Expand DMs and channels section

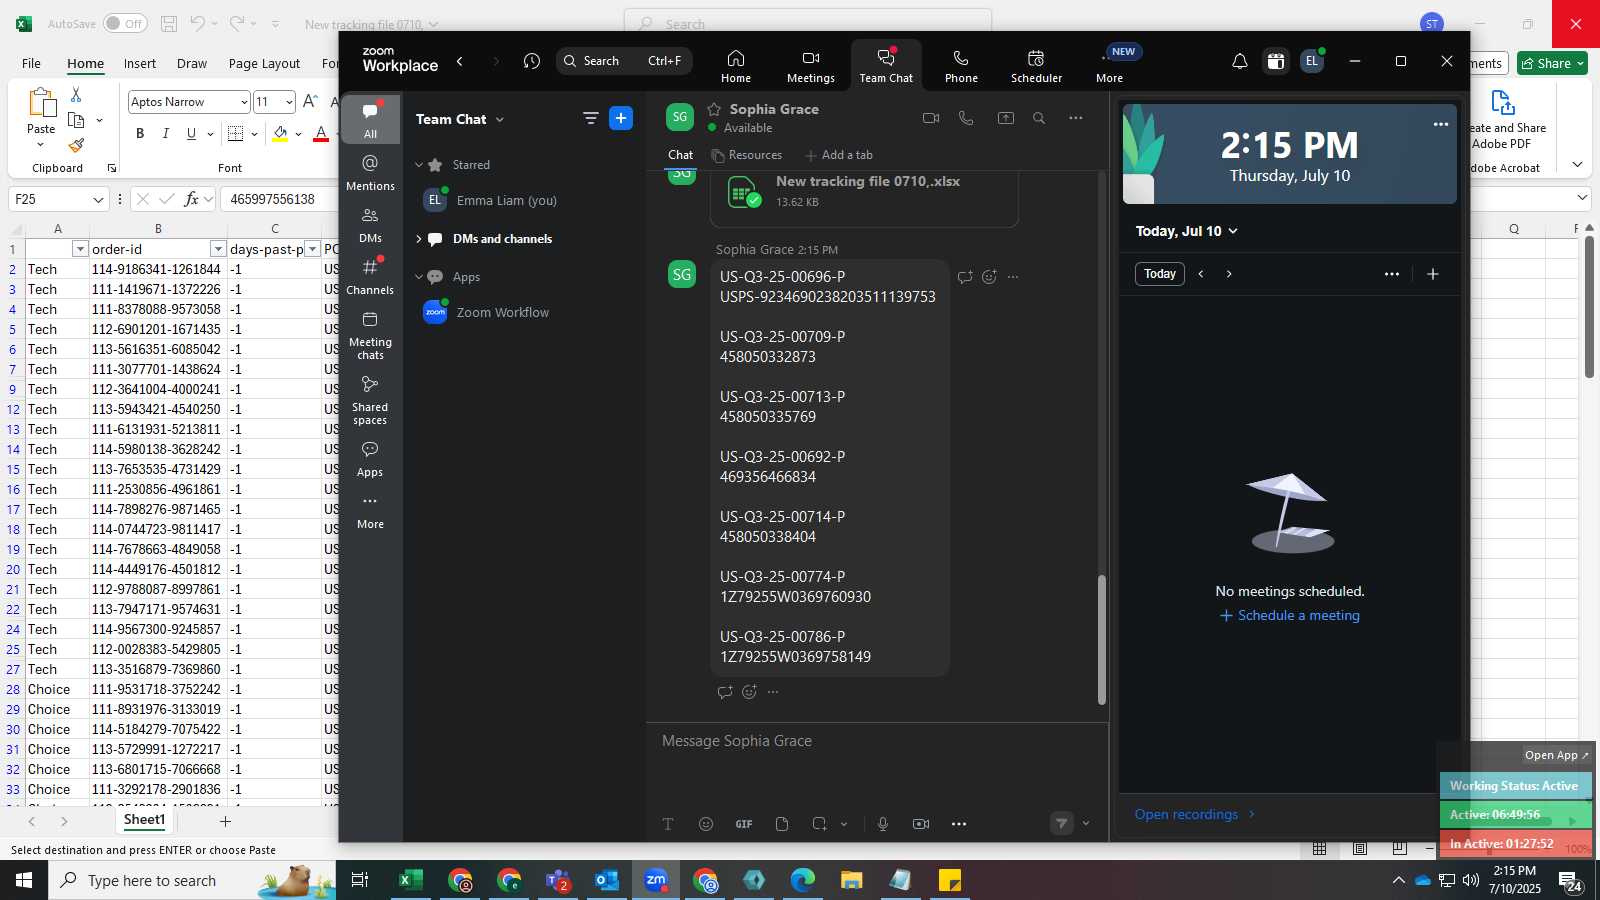click(419, 239)
